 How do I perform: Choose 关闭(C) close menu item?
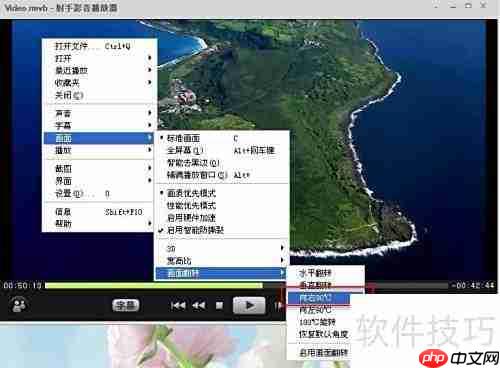(x=99, y=95)
